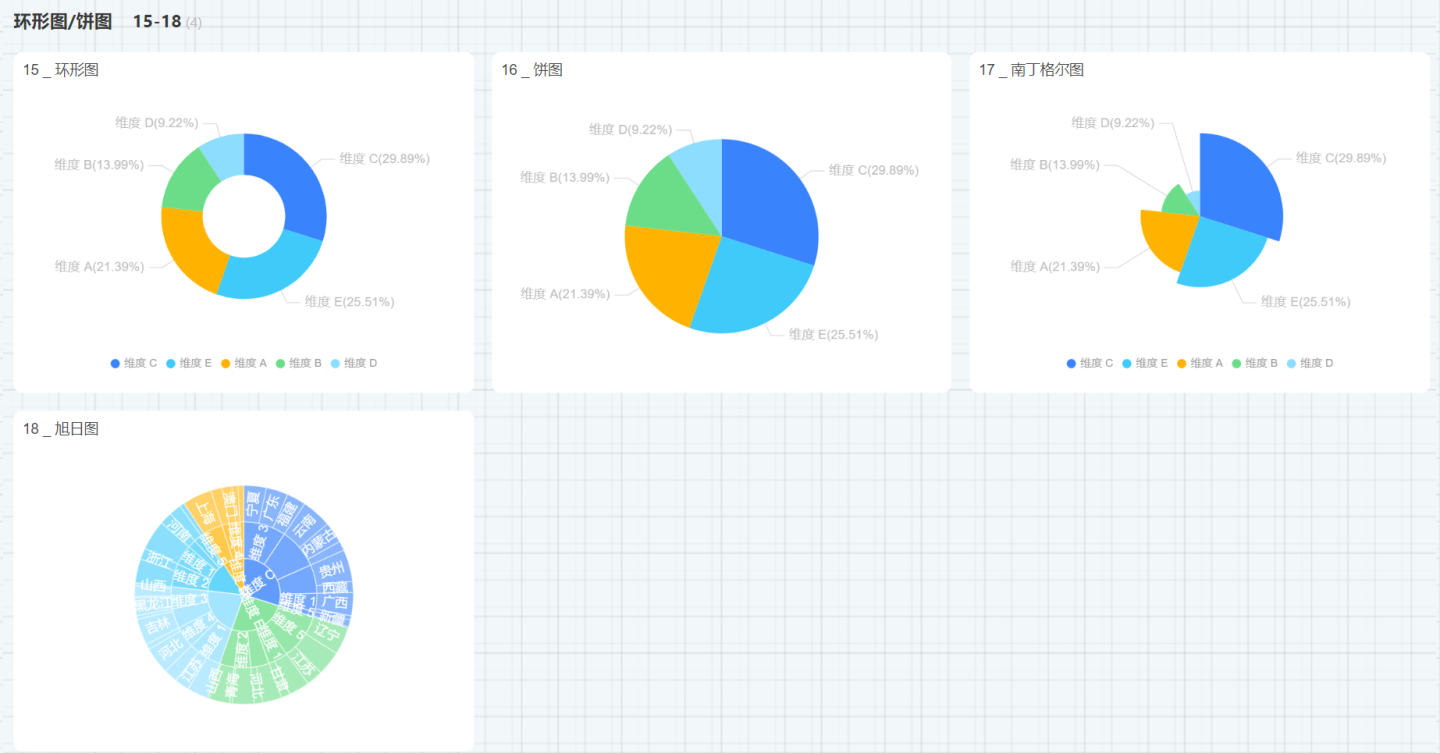Click the light-blue 维度 D legend dot under 环形图
Screen dimensions: 1440x753
336,363
